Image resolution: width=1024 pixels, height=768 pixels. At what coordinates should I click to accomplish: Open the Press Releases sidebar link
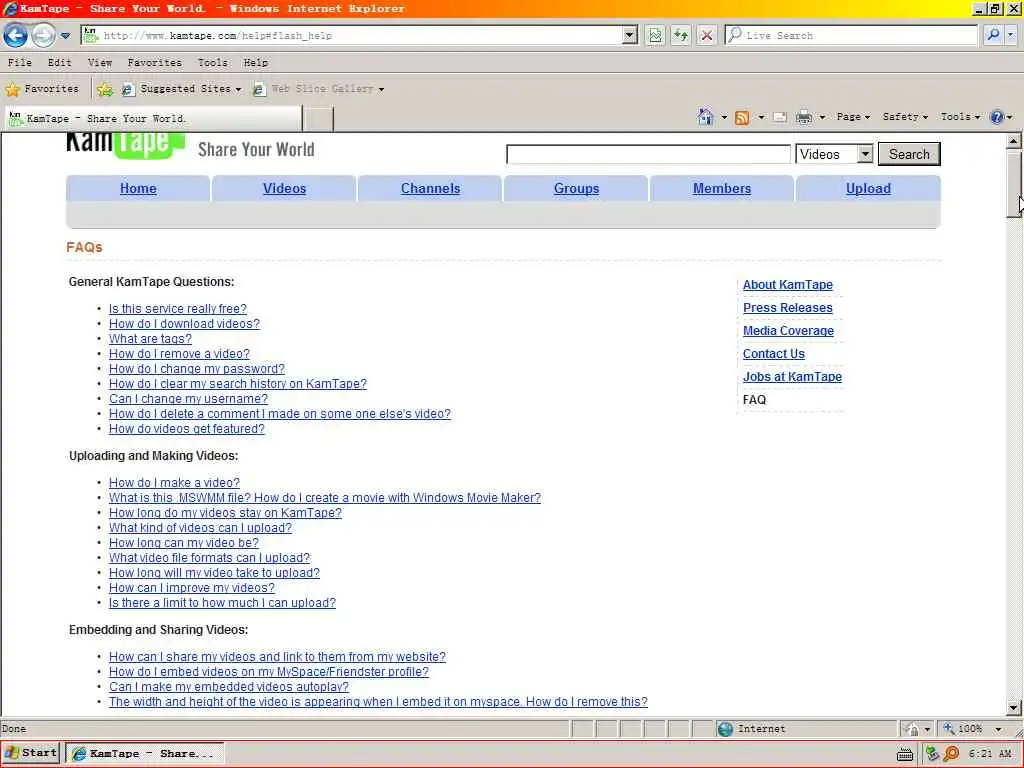pos(788,308)
